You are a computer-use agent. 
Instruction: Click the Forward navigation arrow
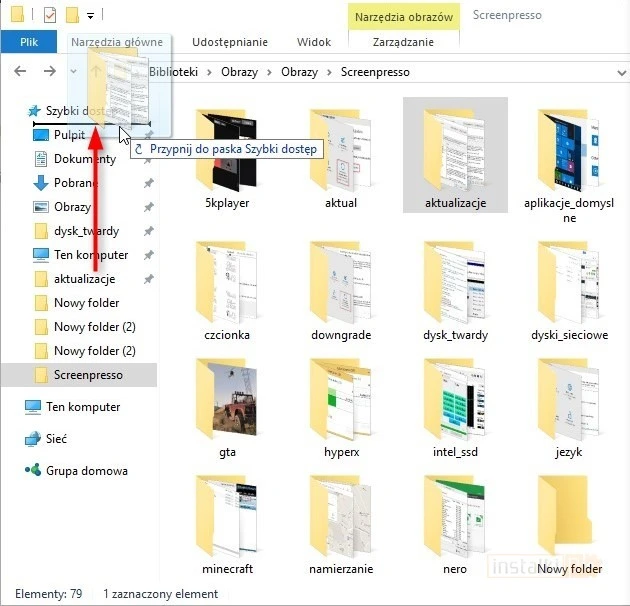click(49, 71)
